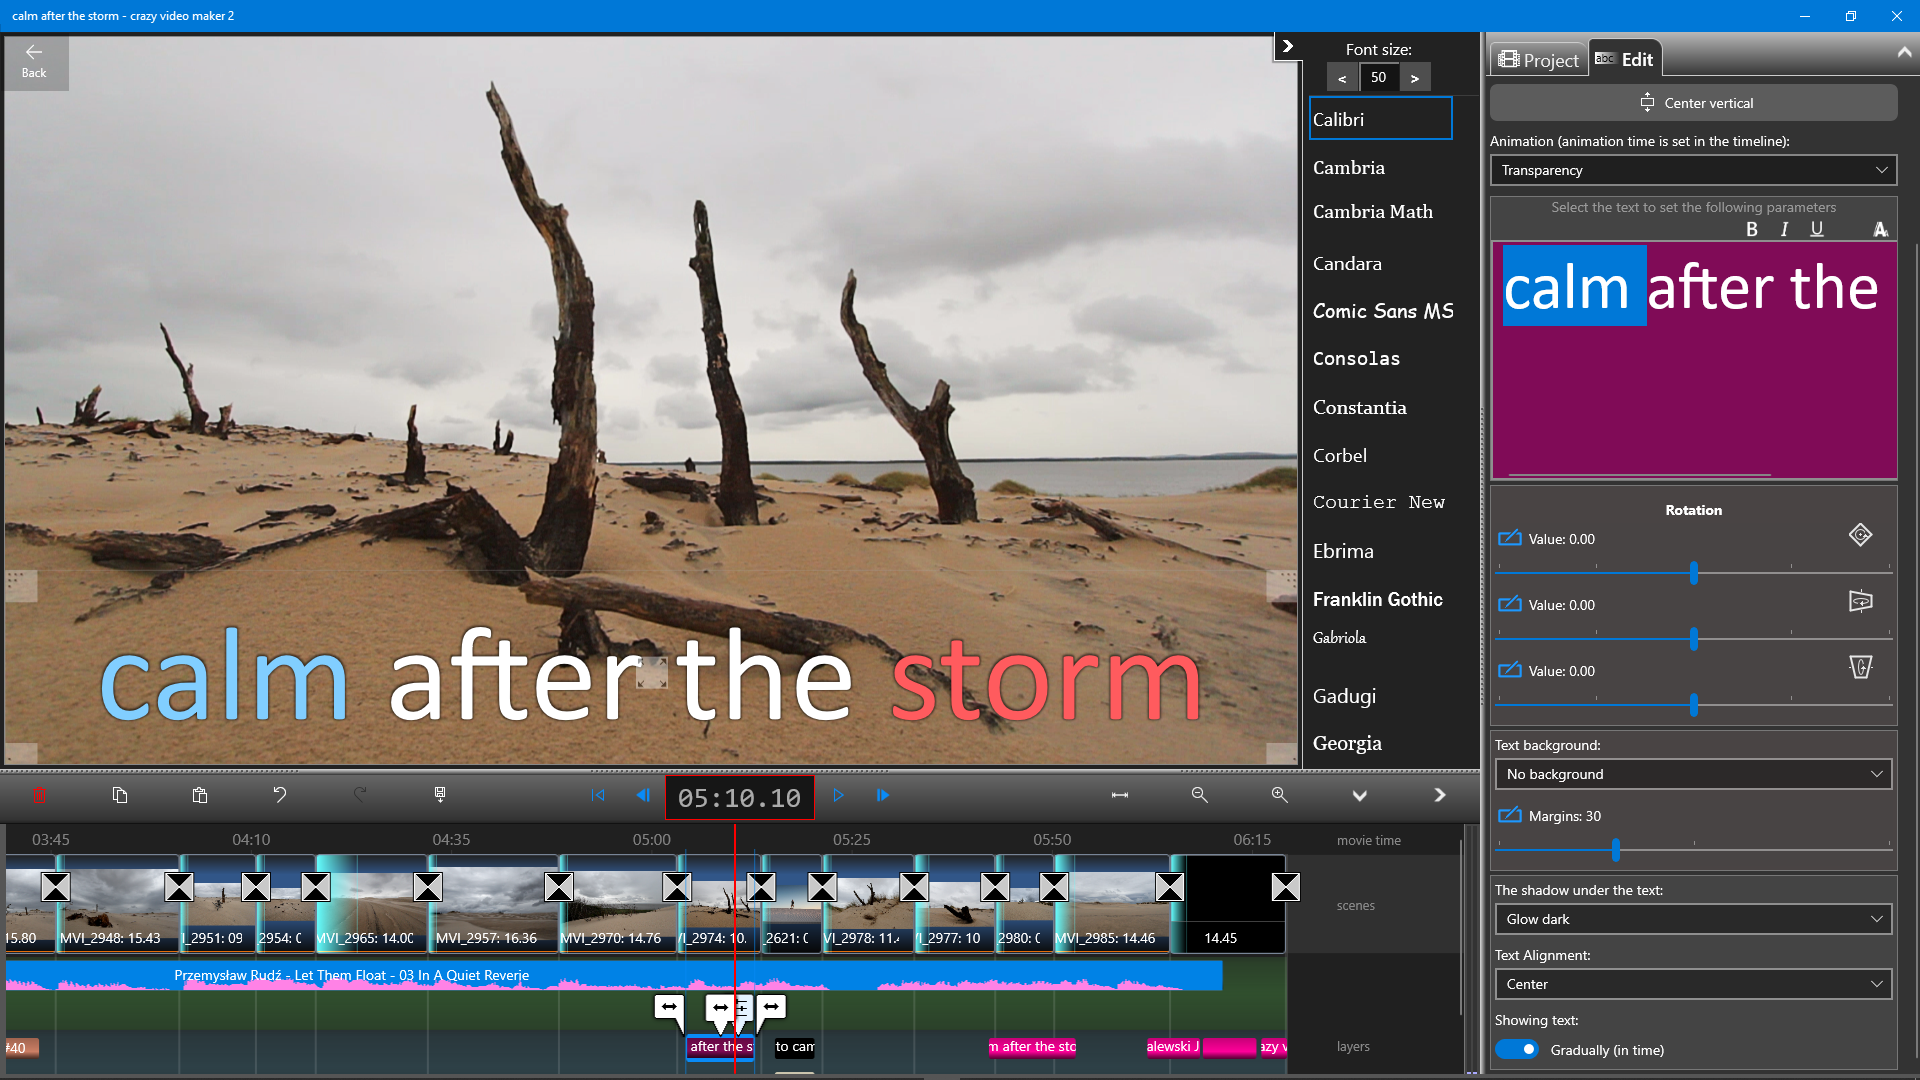The height and width of the screenshot is (1080, 1920).
Task: Click the Paste icon on the timeline toolbar
Action: tap(199, 795)
